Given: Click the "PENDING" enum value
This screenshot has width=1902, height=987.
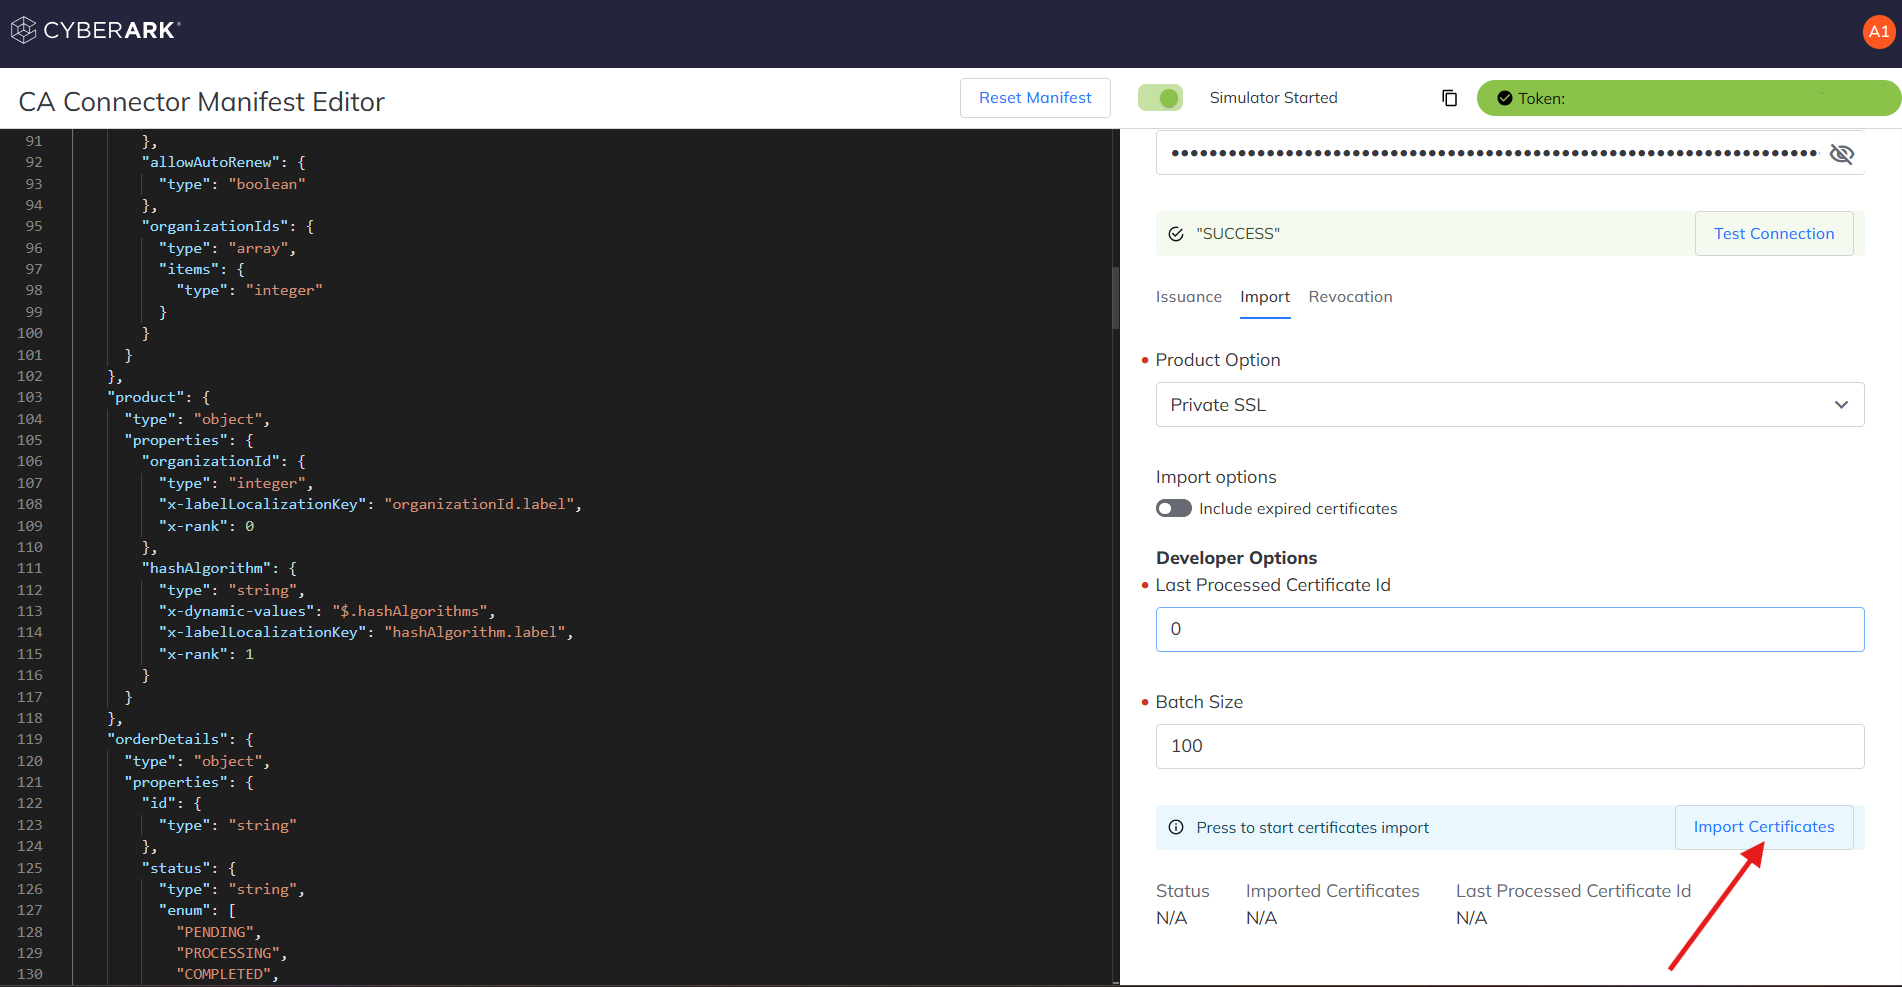Looking at the screenshot, I should pos(215,933).
